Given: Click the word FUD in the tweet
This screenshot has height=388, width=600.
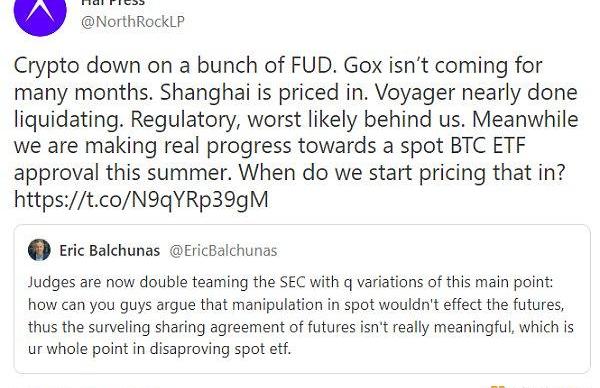Looking at the screenshot, I should coord(313,65).
